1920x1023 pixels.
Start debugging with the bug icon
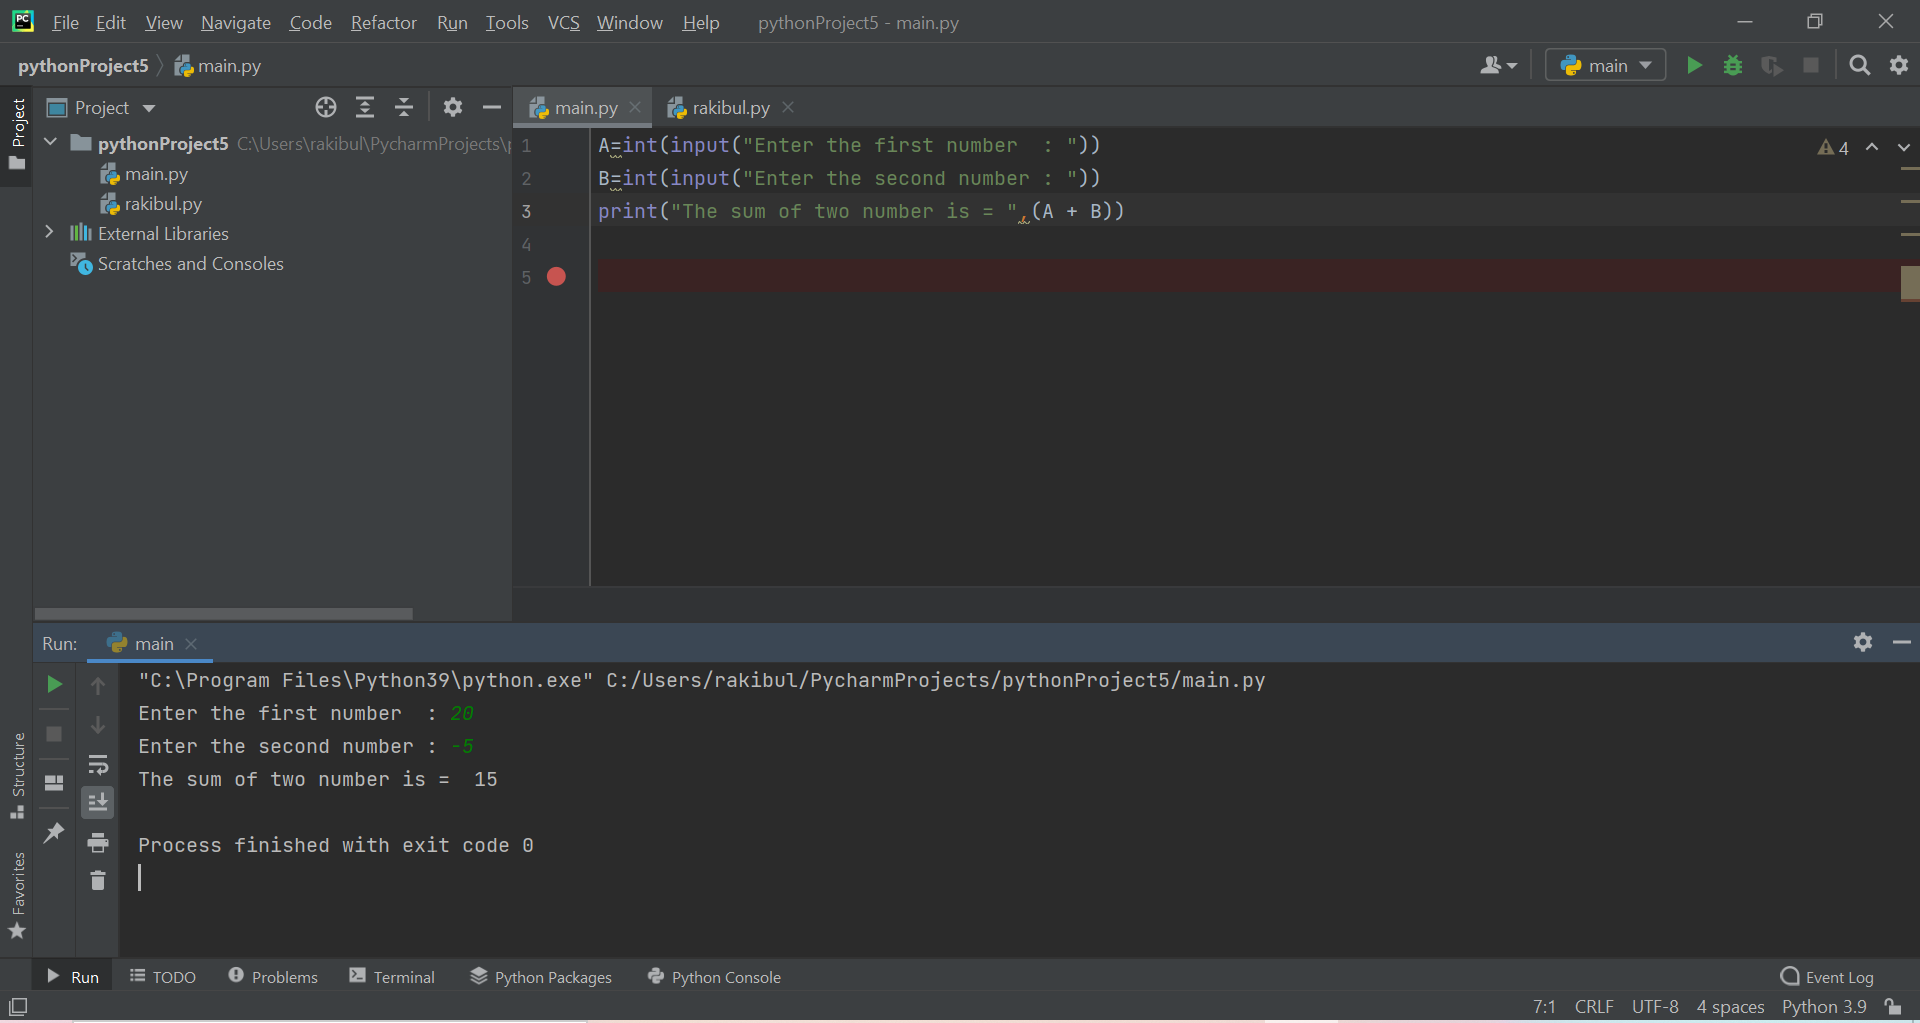click(1733, 65)
